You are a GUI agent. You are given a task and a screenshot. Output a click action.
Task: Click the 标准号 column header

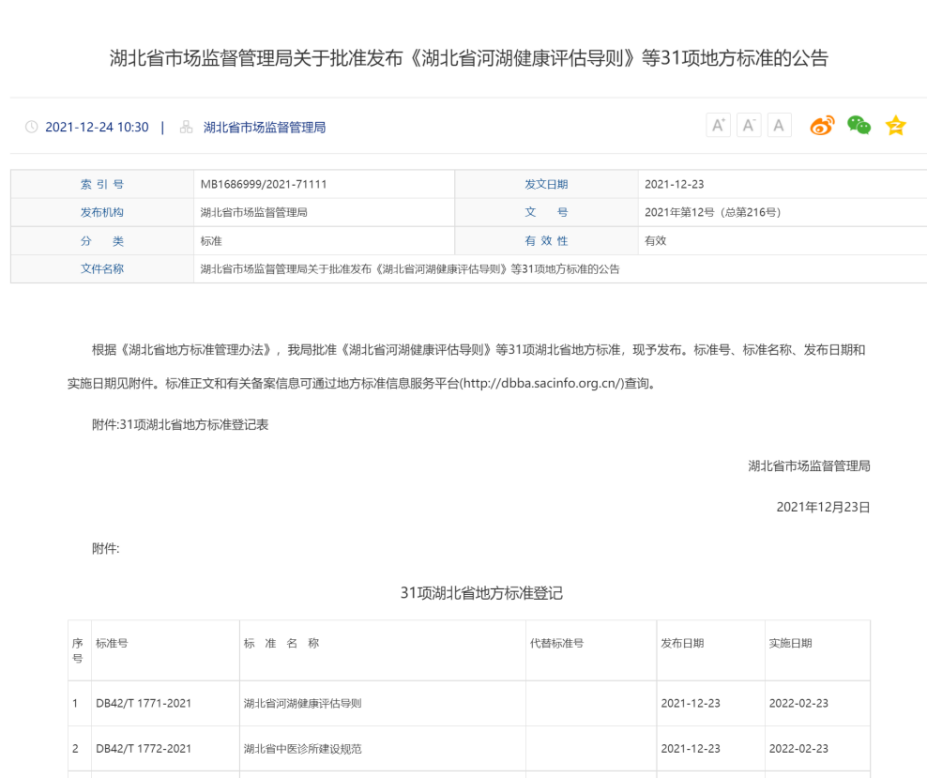112,643
